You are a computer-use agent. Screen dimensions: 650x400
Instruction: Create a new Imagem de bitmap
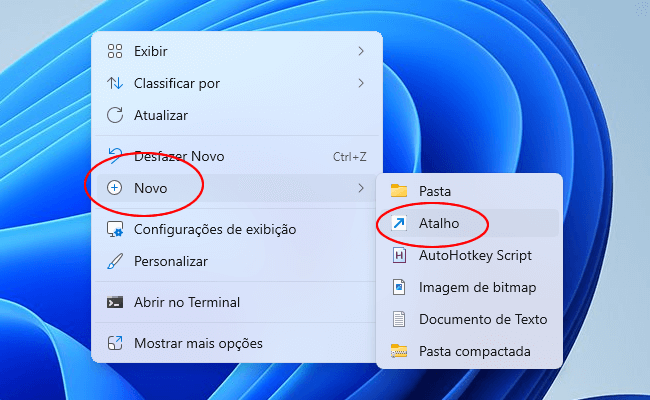click(469, 287)
